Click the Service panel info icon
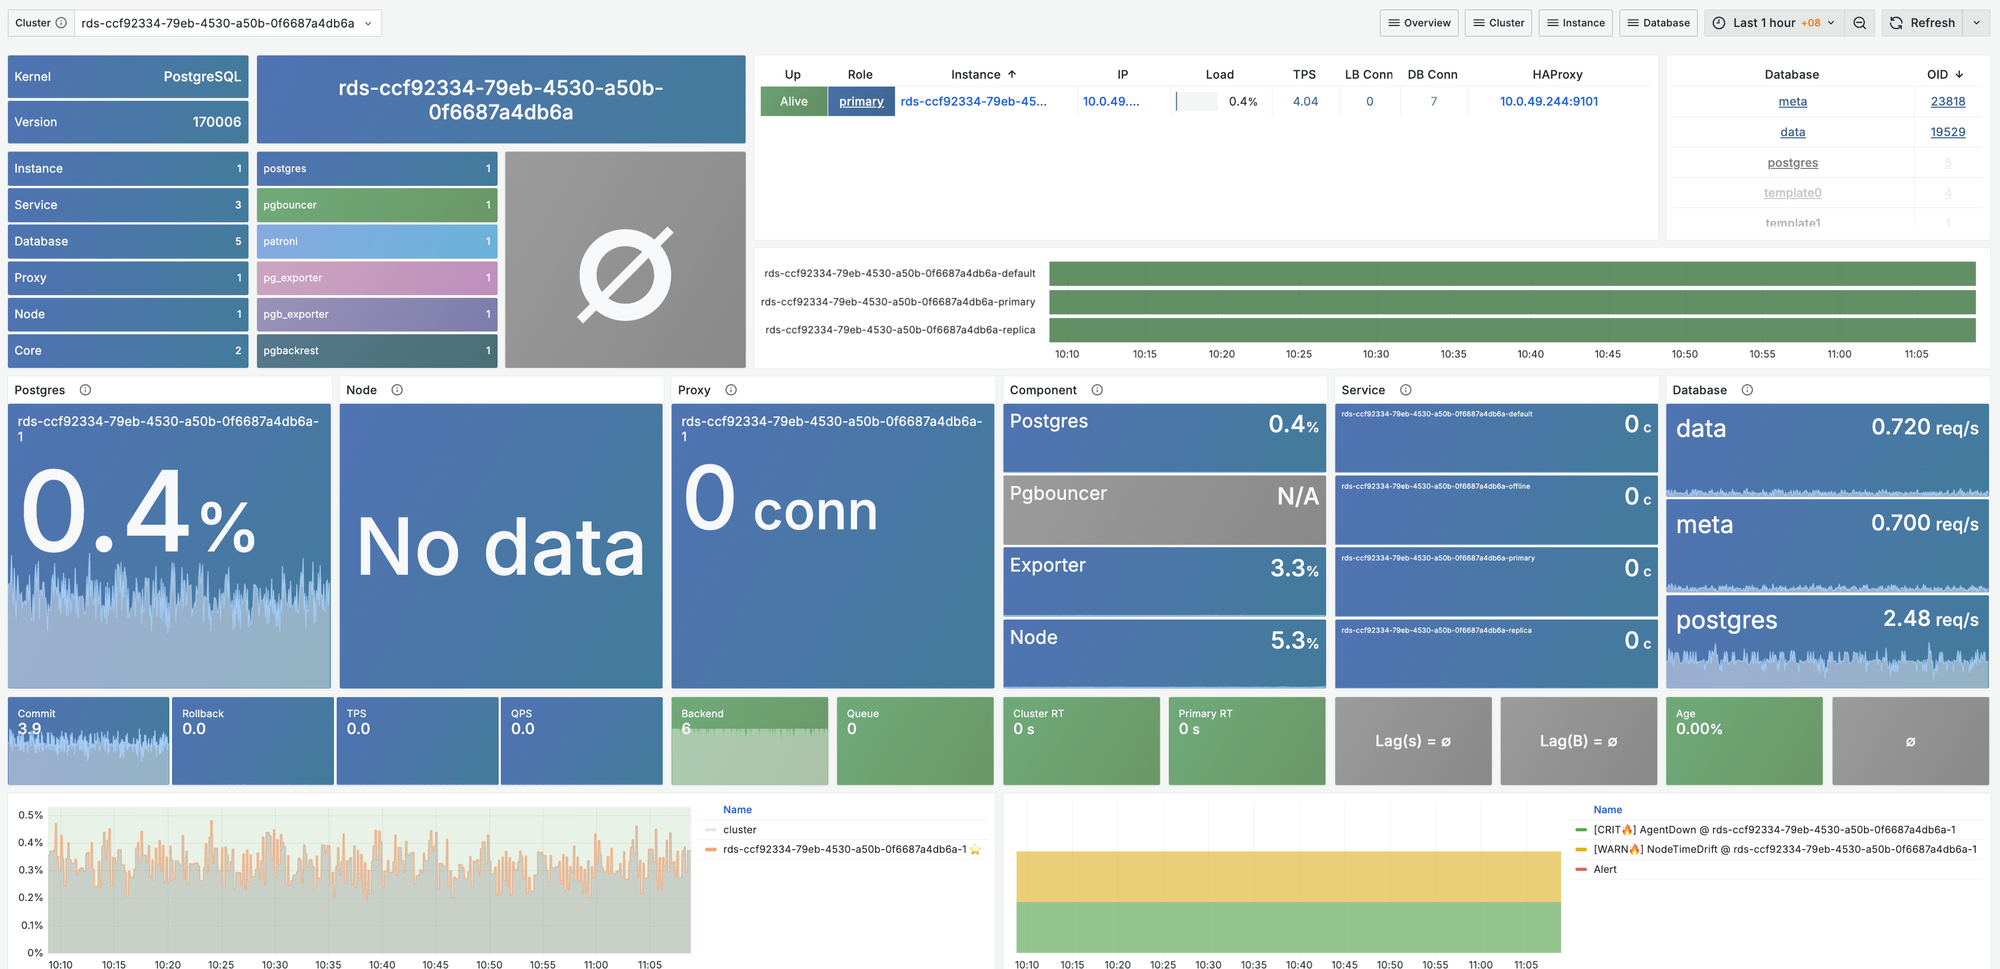This screenshot has width=2000, height=969. (x=1405, y=390)
